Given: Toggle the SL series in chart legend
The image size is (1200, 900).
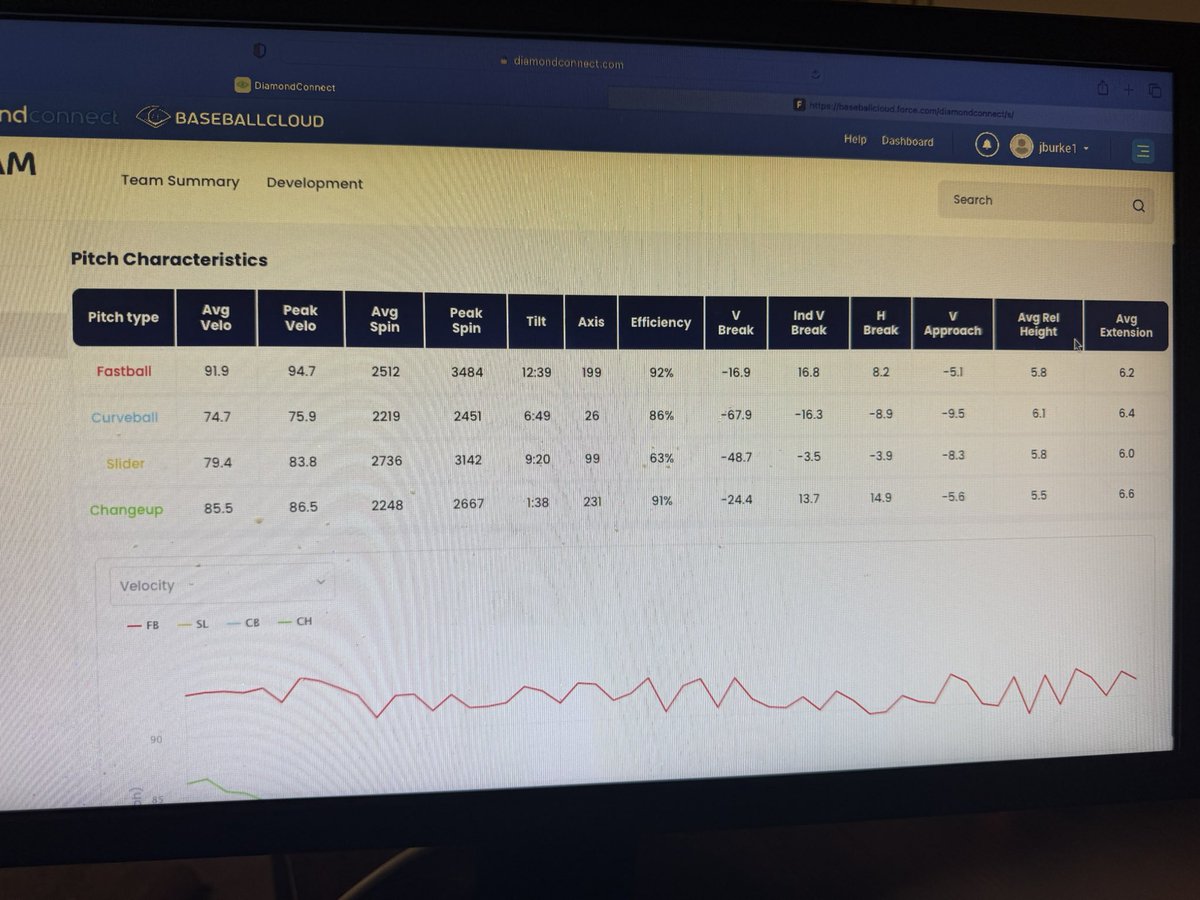Looking at the screenshot, I should (193, 622).
